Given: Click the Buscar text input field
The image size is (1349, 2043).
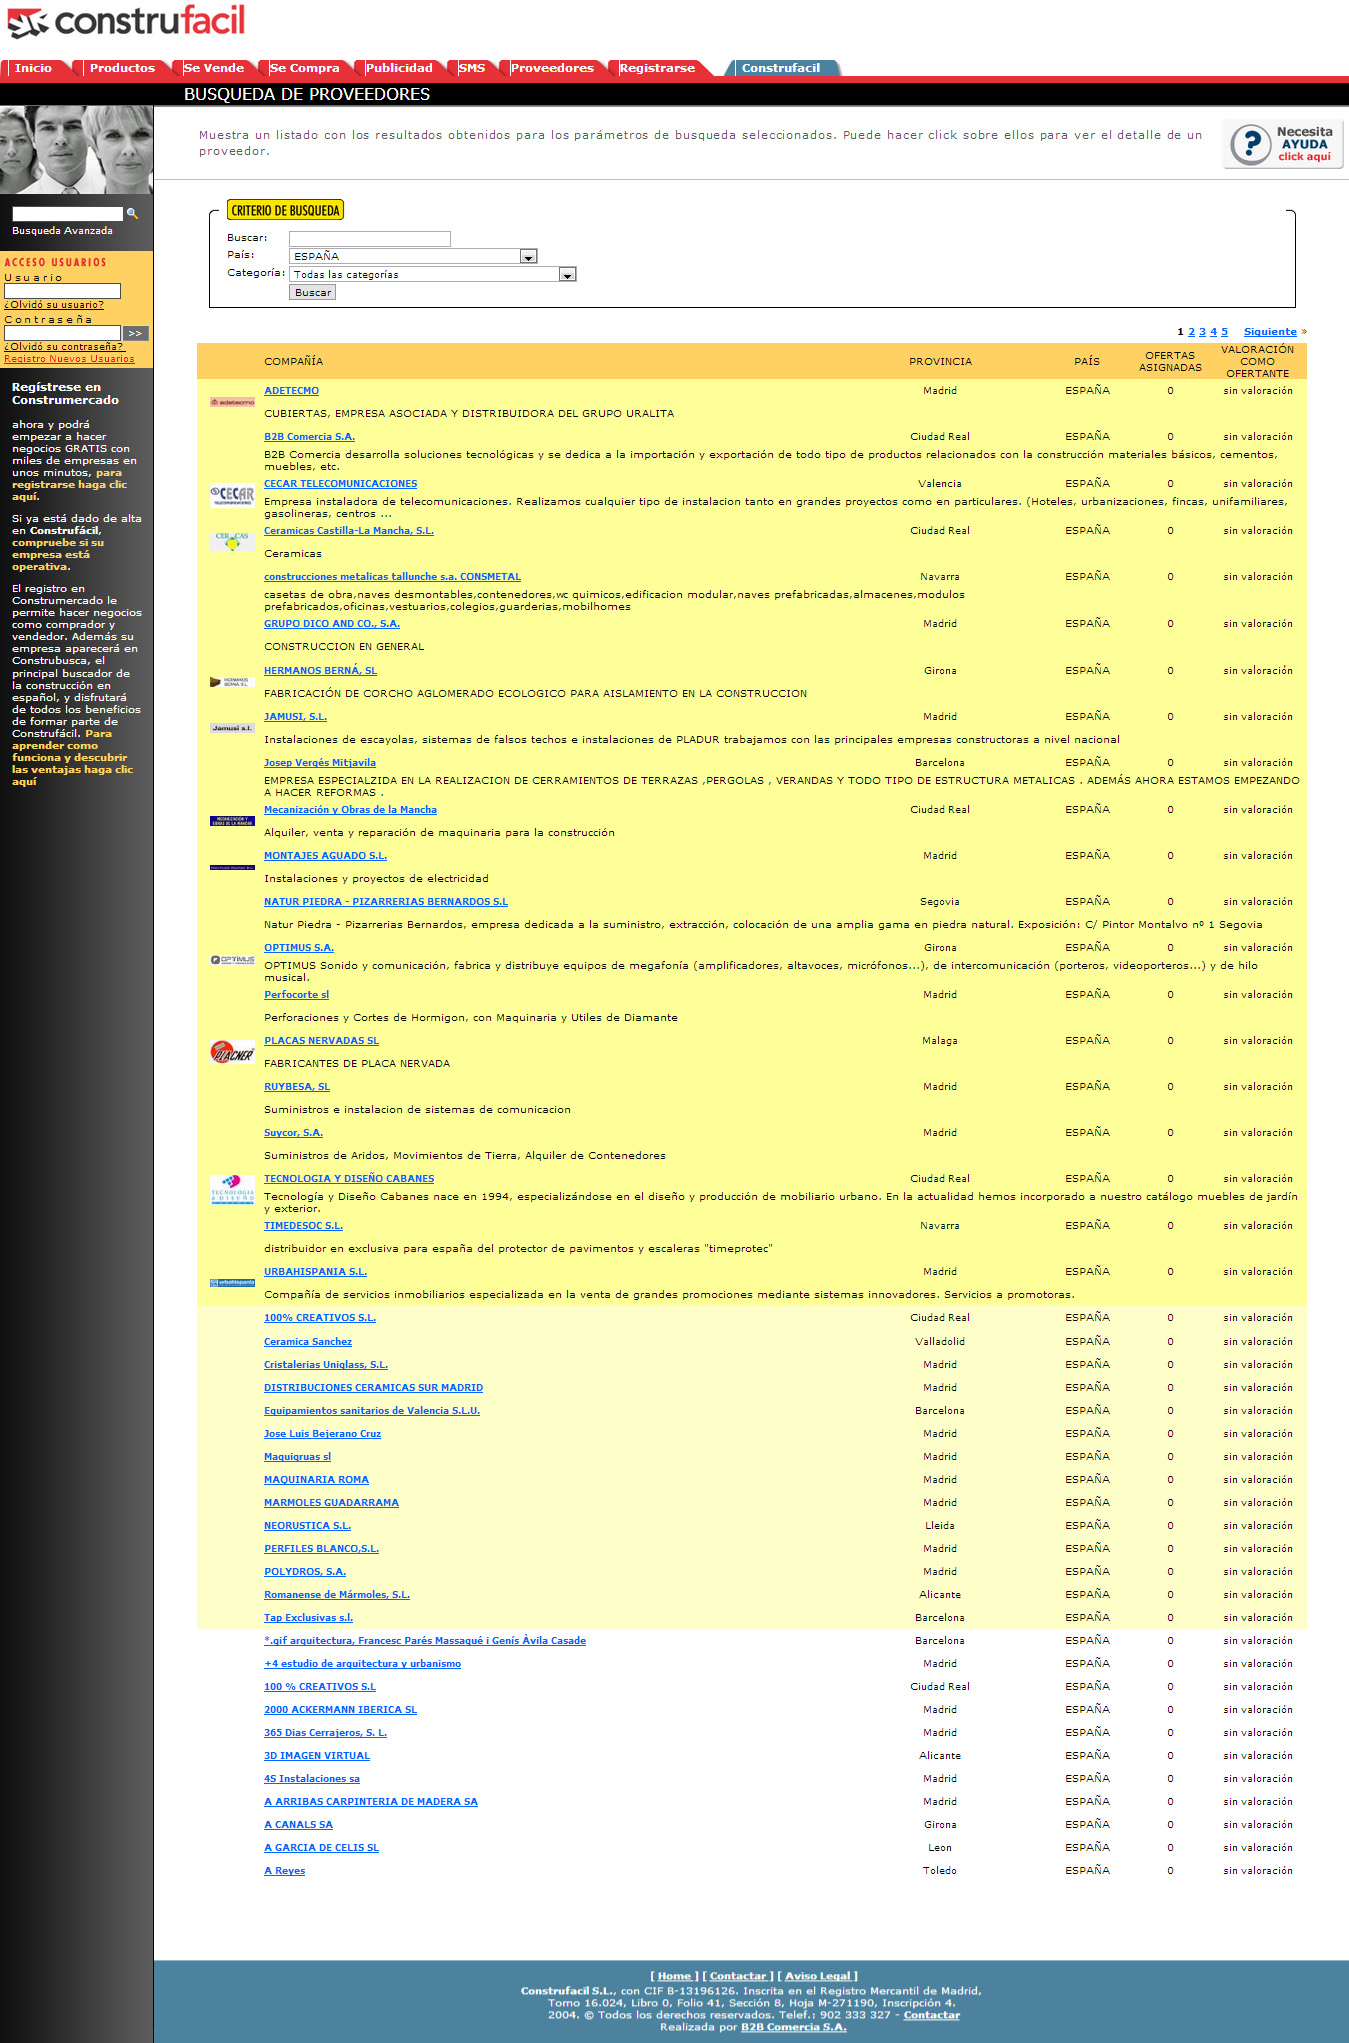Looking at the screenshot, I should coord(369,239).
